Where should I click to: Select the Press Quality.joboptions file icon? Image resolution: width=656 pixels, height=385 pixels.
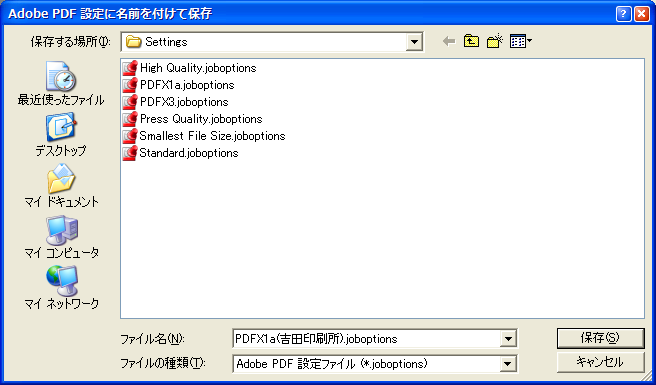coord(130,119)
